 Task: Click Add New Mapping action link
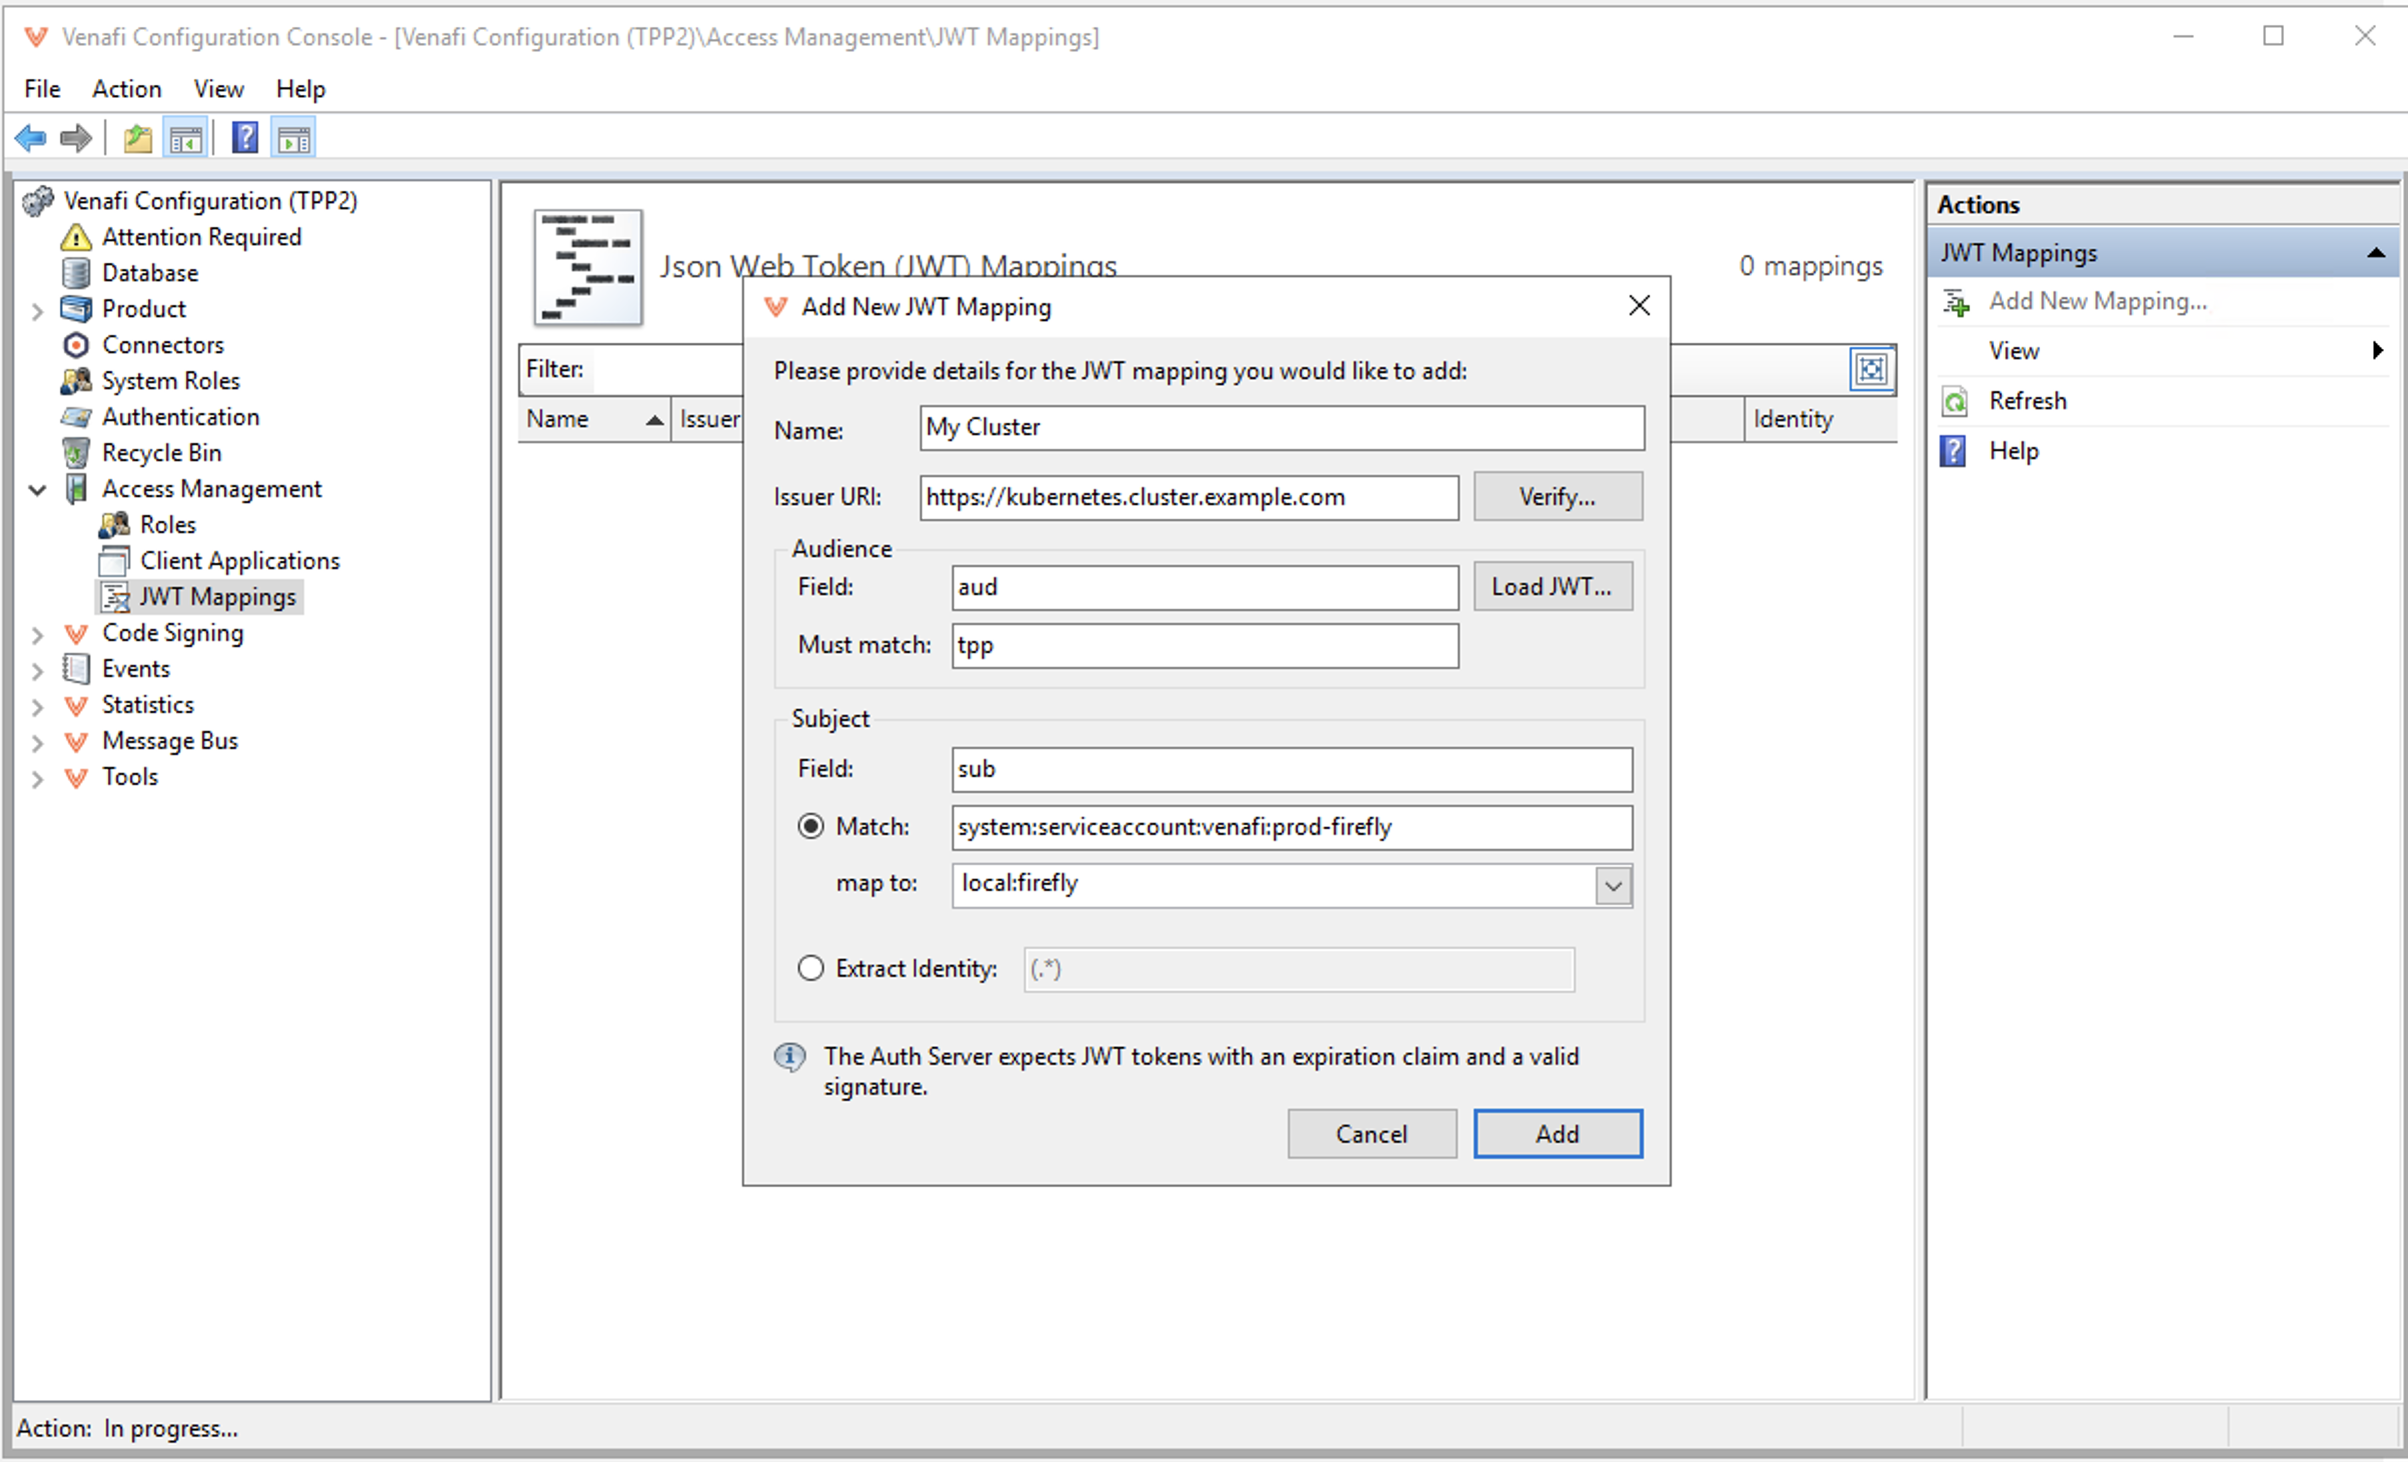click(x=2097, y=301)
